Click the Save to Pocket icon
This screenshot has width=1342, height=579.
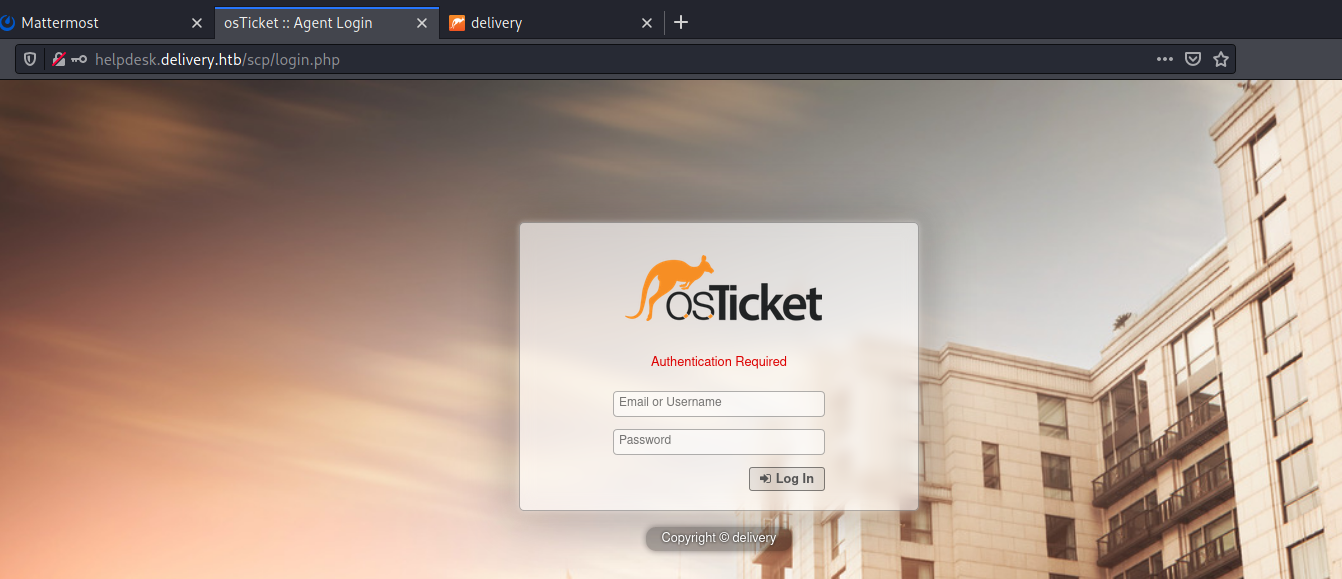click(x=1192, y=60)
